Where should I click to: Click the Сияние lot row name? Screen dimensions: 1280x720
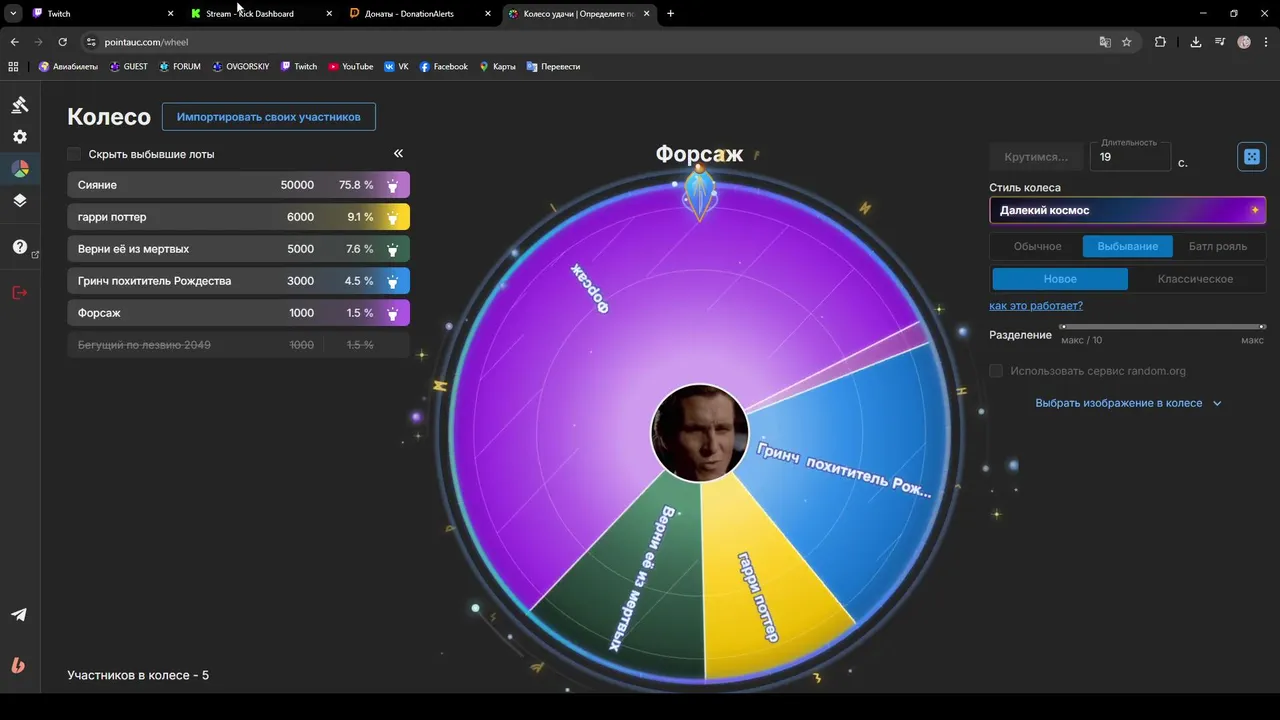pyautogui.click(x=97, y=185)
